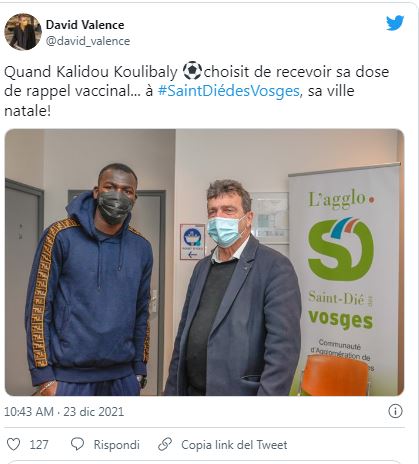Click the soccer ball emoji in tweet

point(192,71)
